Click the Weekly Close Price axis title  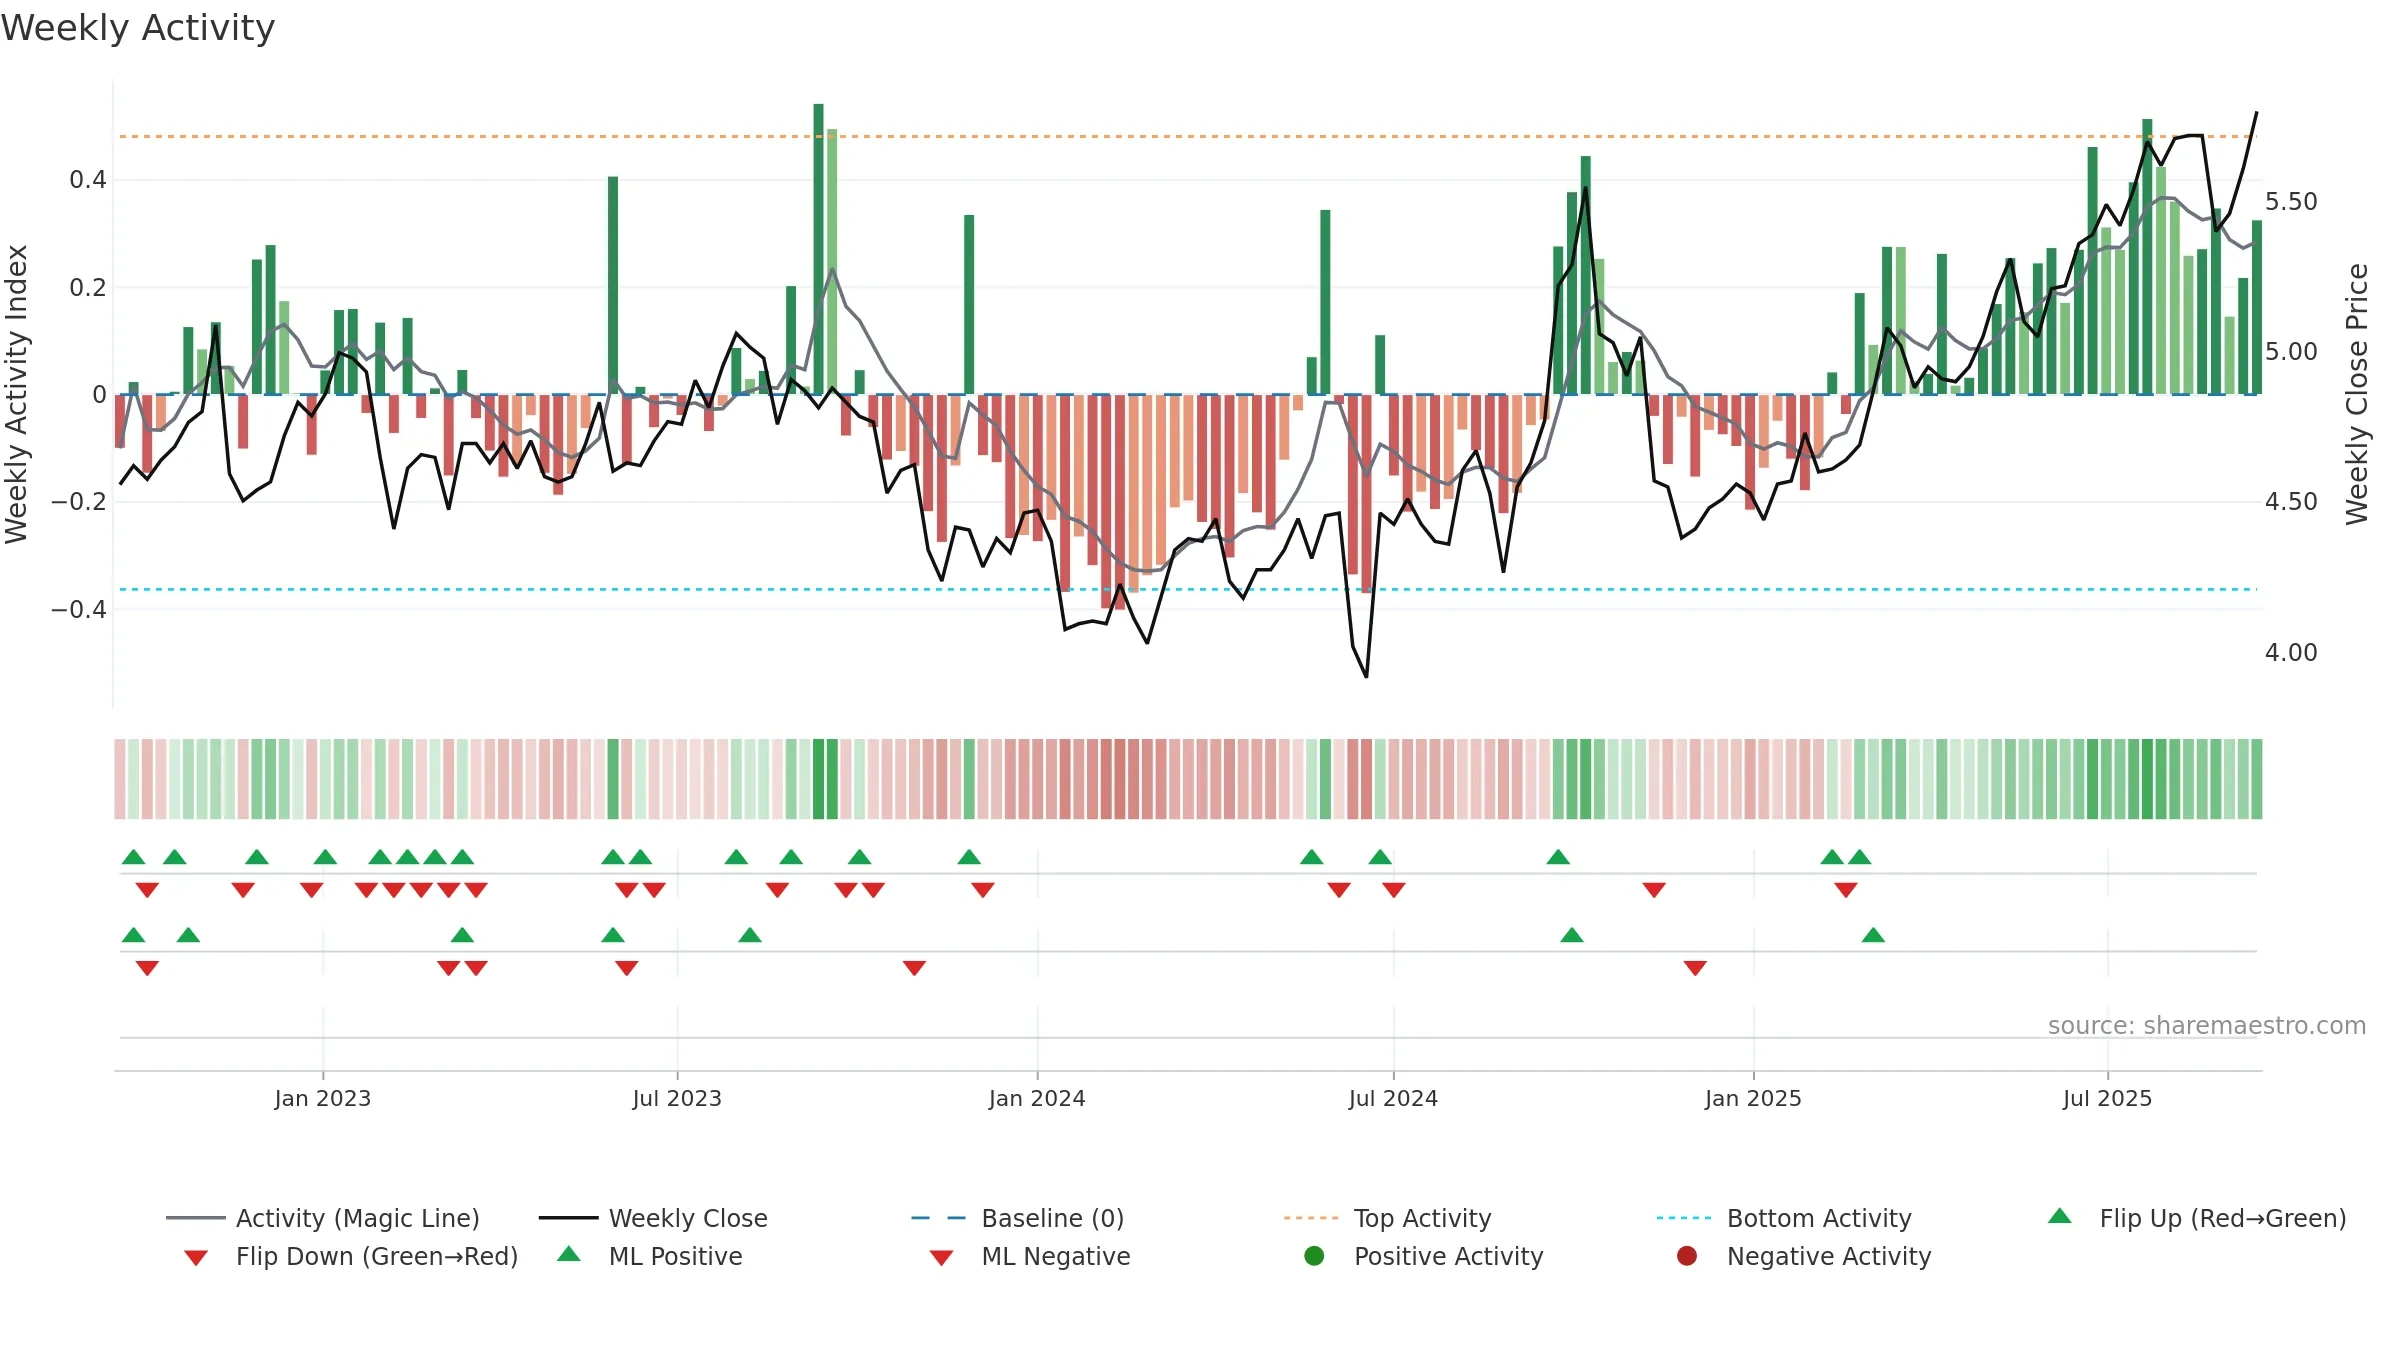pos(2357,394)
